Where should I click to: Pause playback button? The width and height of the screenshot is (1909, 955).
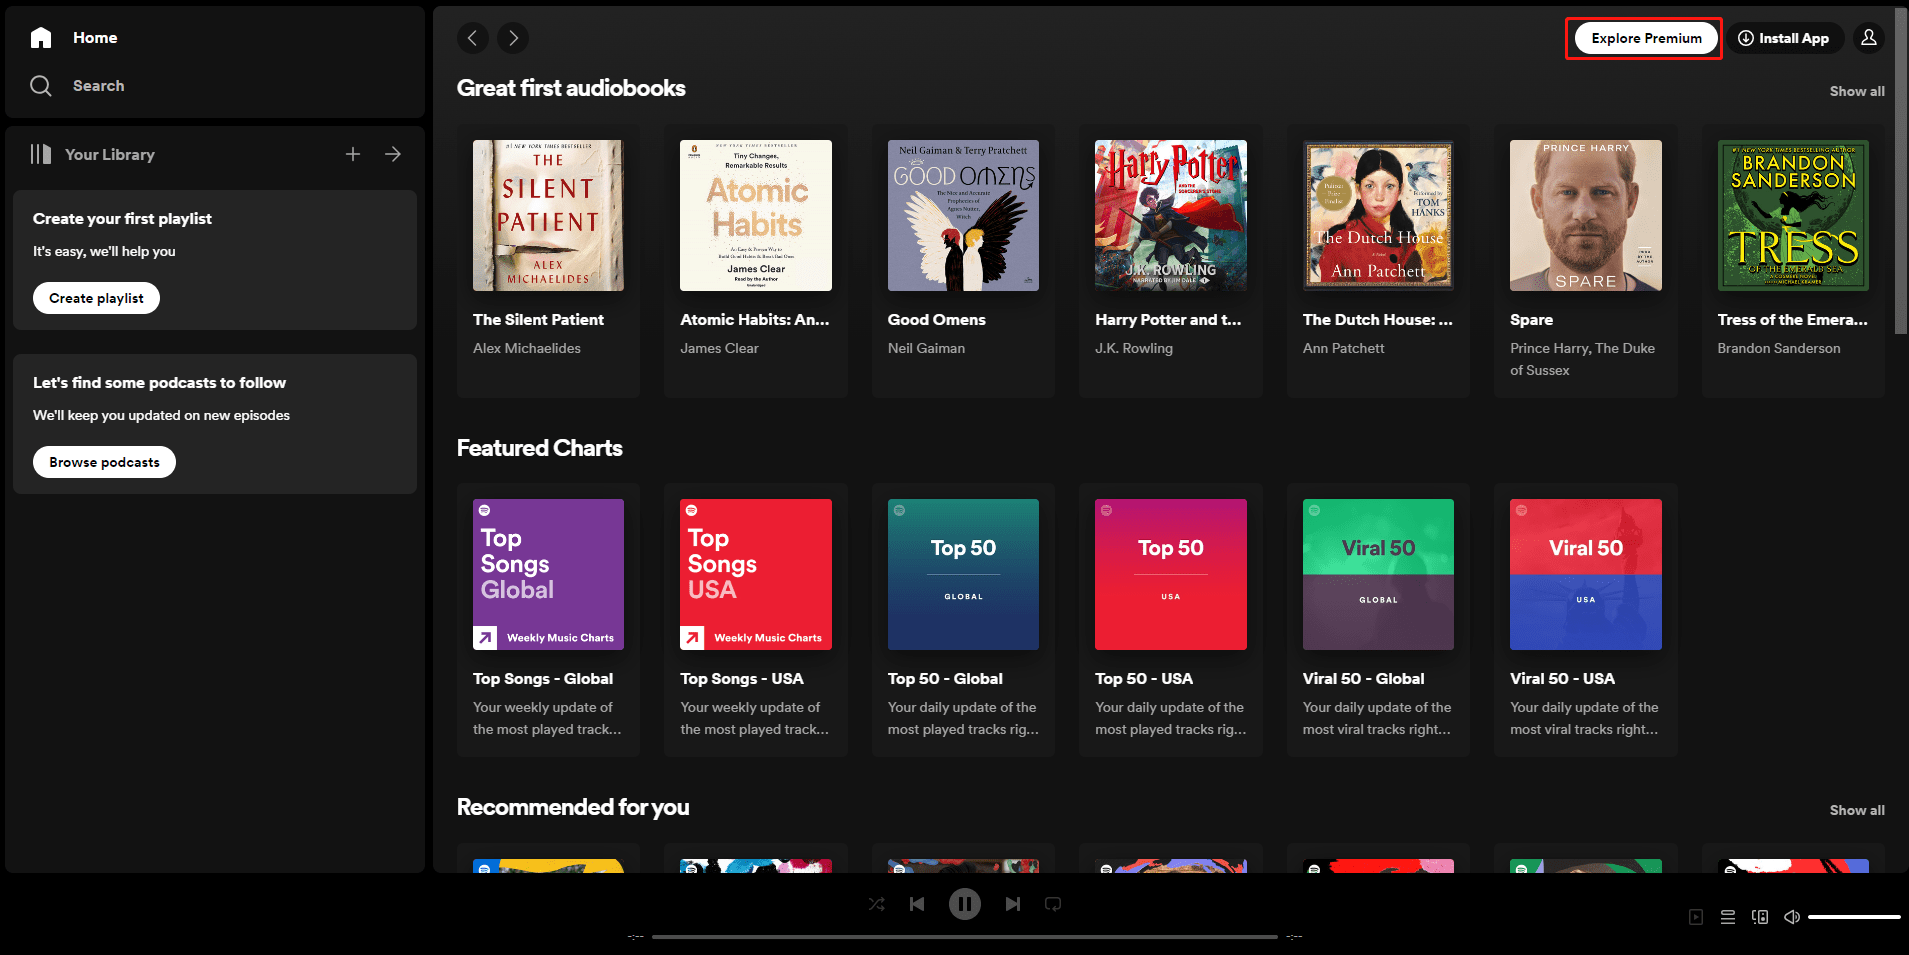tap(965, 904)
